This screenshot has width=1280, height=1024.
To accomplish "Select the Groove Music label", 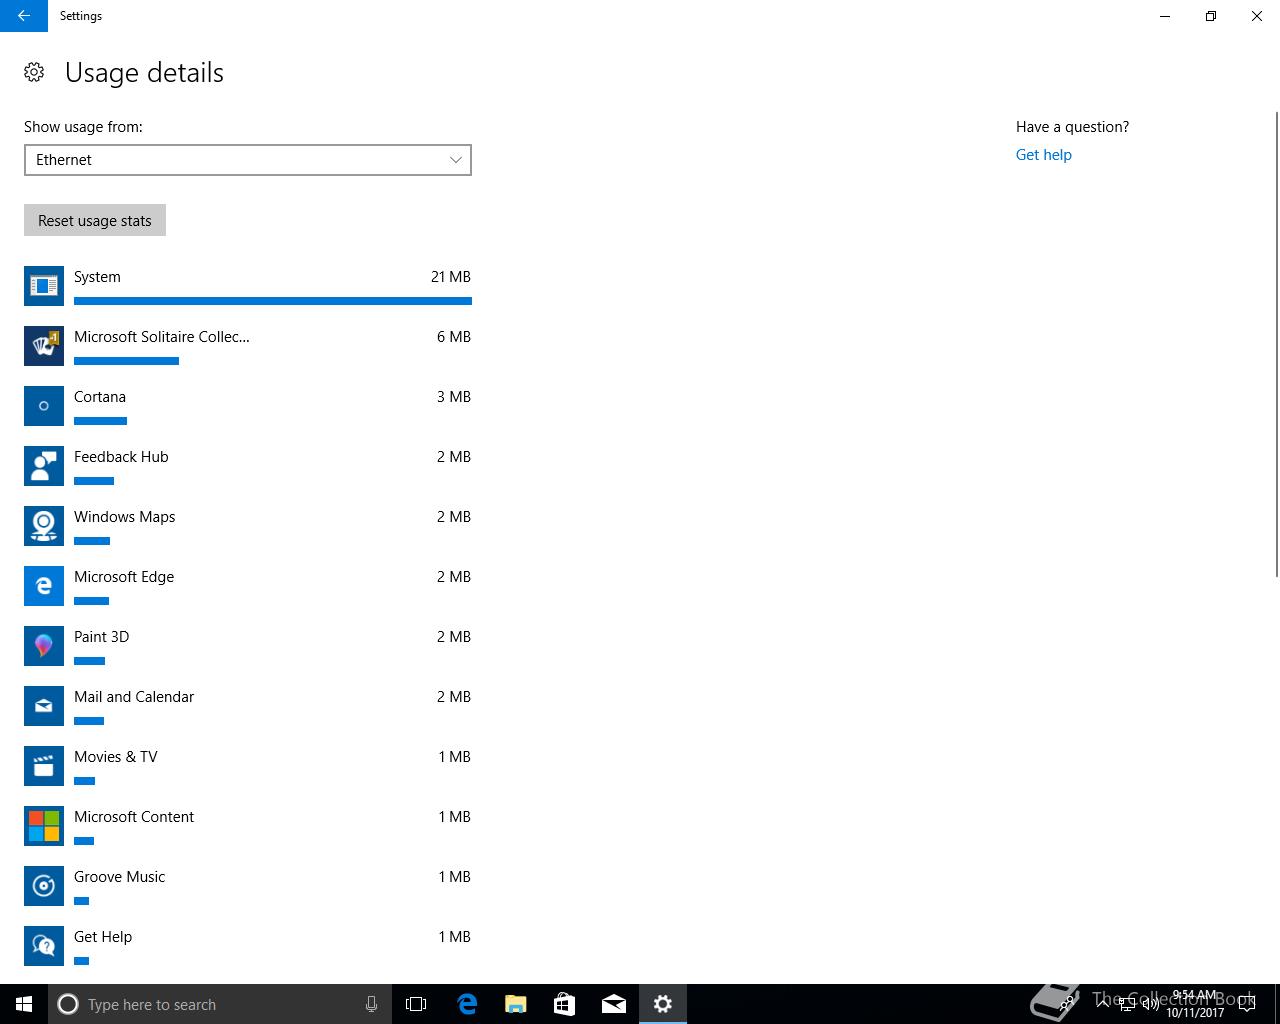I will pos(119,877).
